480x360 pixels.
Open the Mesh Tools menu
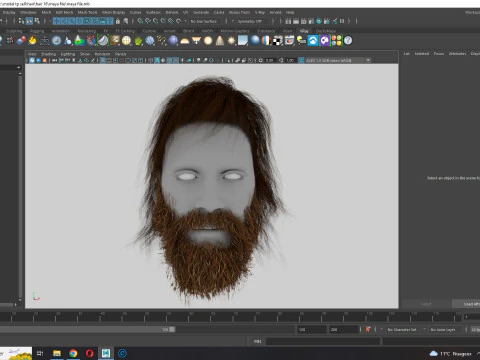(87, 12)
